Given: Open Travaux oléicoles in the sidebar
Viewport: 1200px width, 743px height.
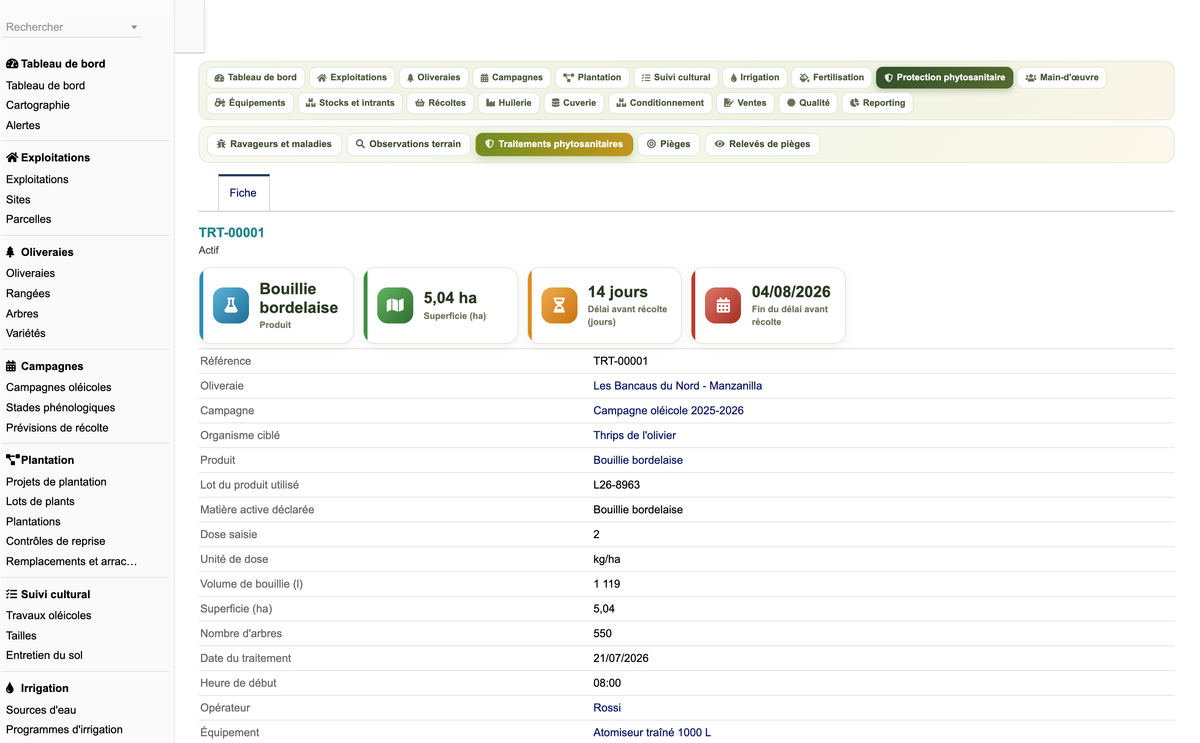Looking at the screenshot, I should click(49, 615).
